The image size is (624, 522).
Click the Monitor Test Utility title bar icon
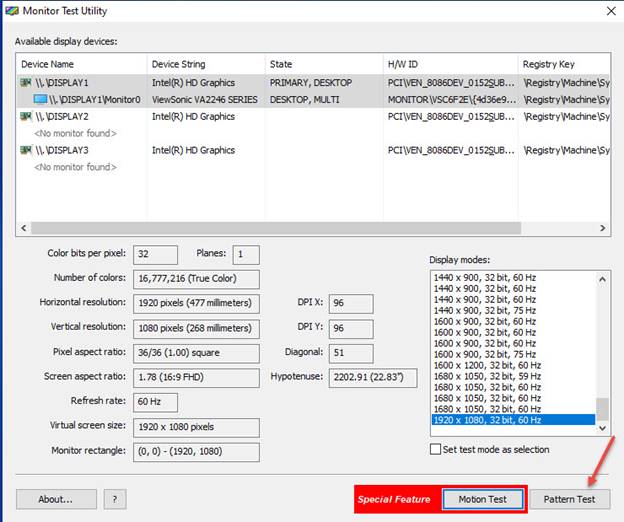[11, 11]
